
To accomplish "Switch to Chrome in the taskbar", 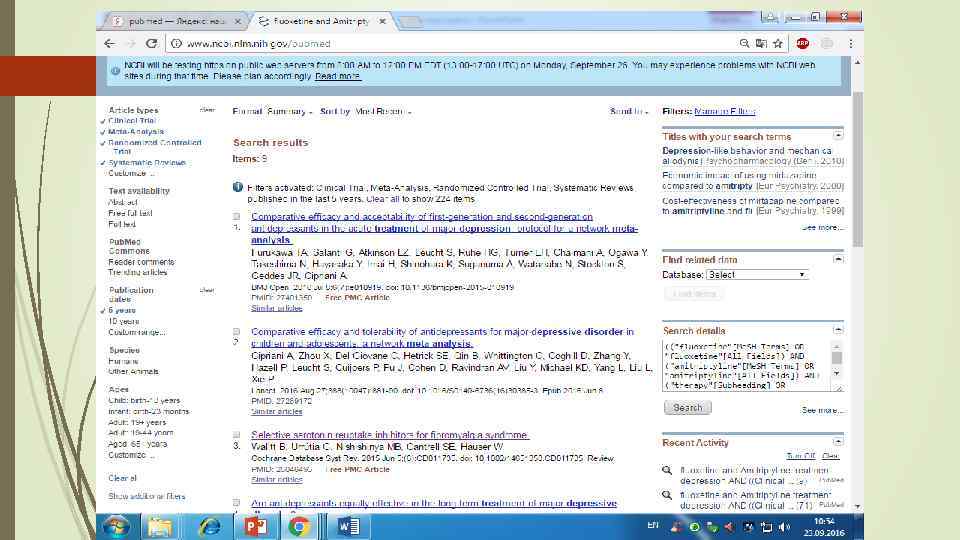I will point(299,527).
